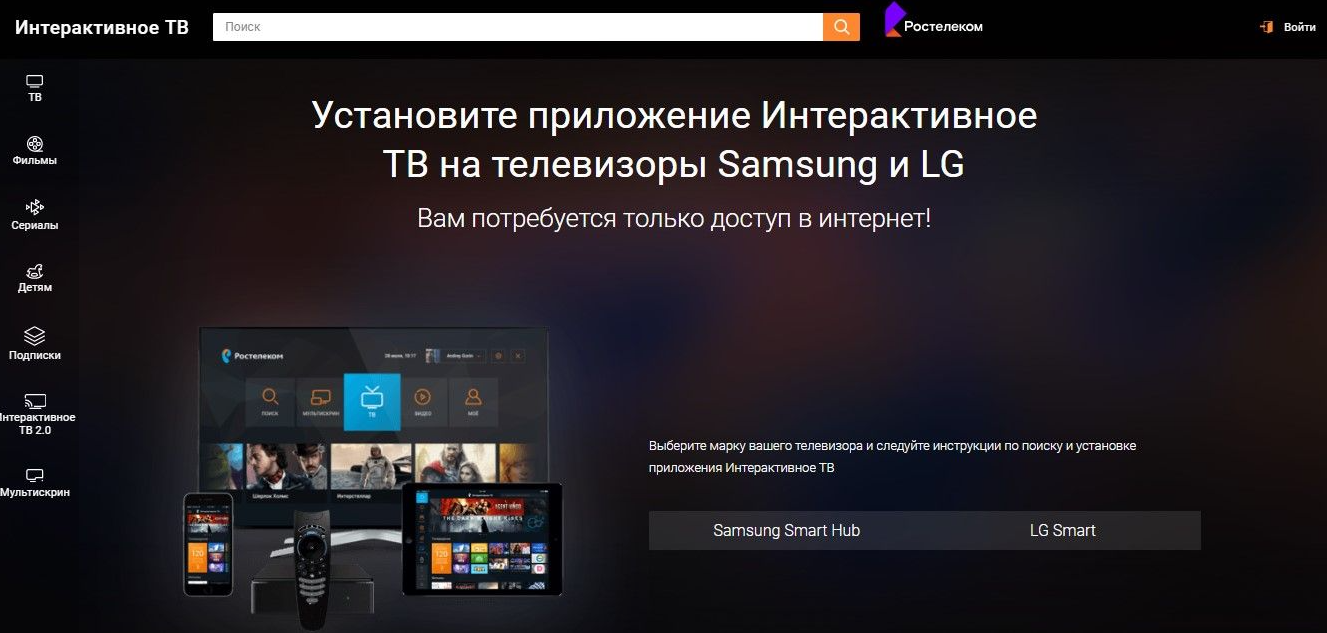Click the Интерактивное ТВ site title

click(x=102, y=27)
